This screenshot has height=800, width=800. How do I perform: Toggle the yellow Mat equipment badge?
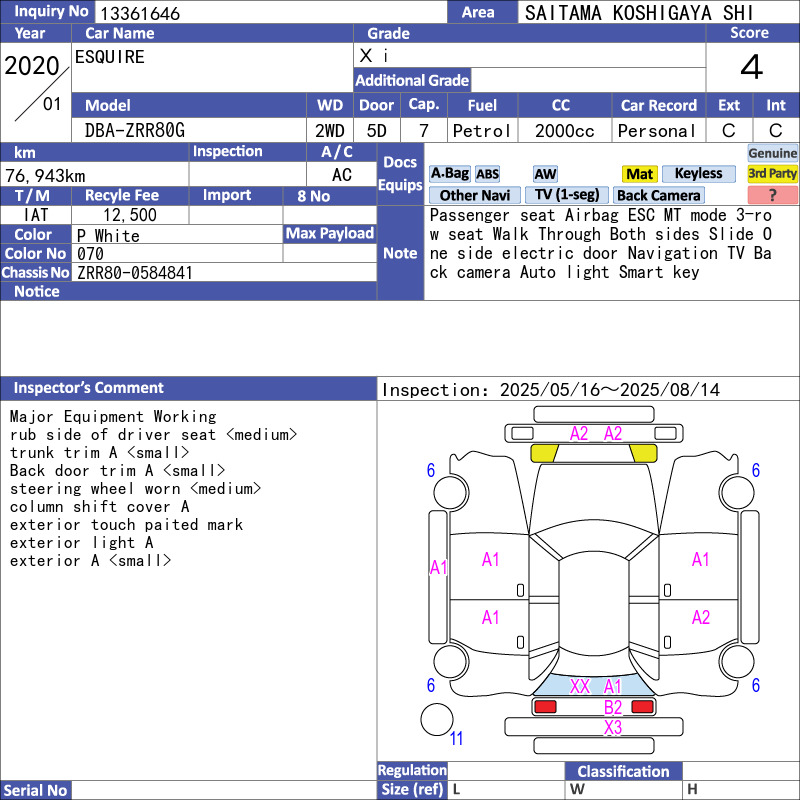[x=639, y=174]
